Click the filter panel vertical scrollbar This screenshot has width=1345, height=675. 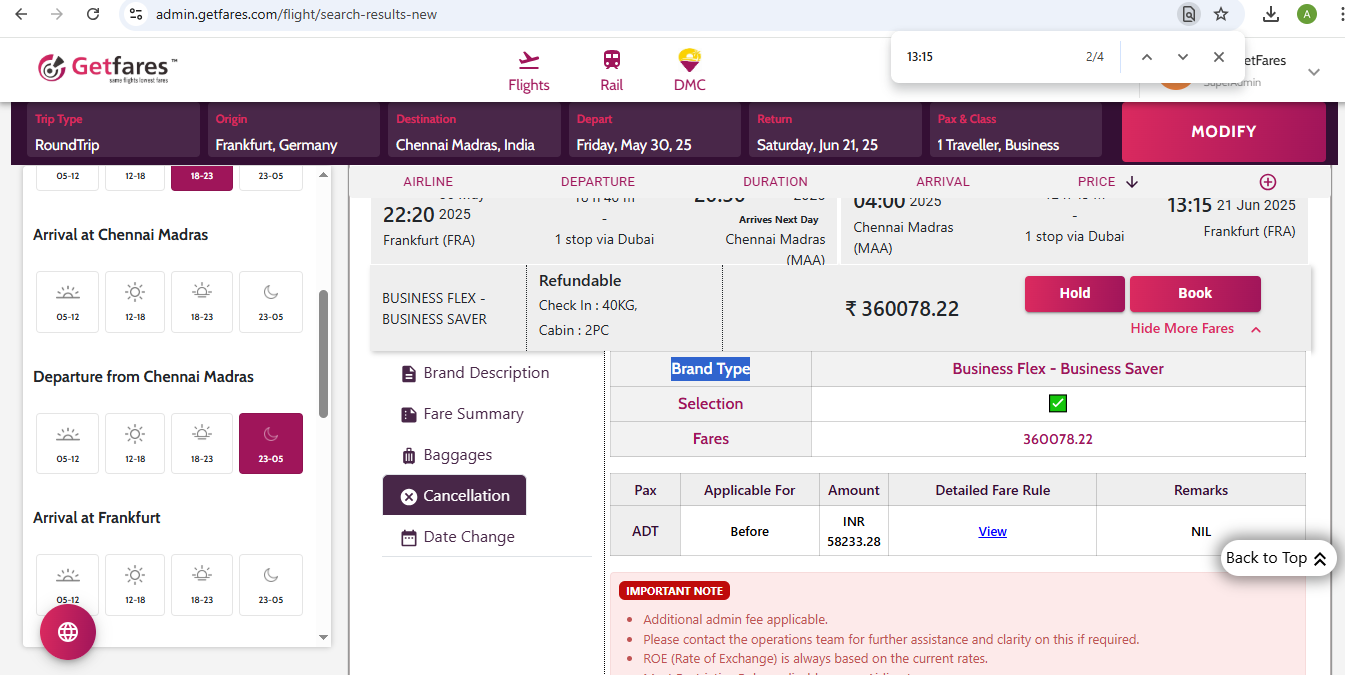(323, 353)
